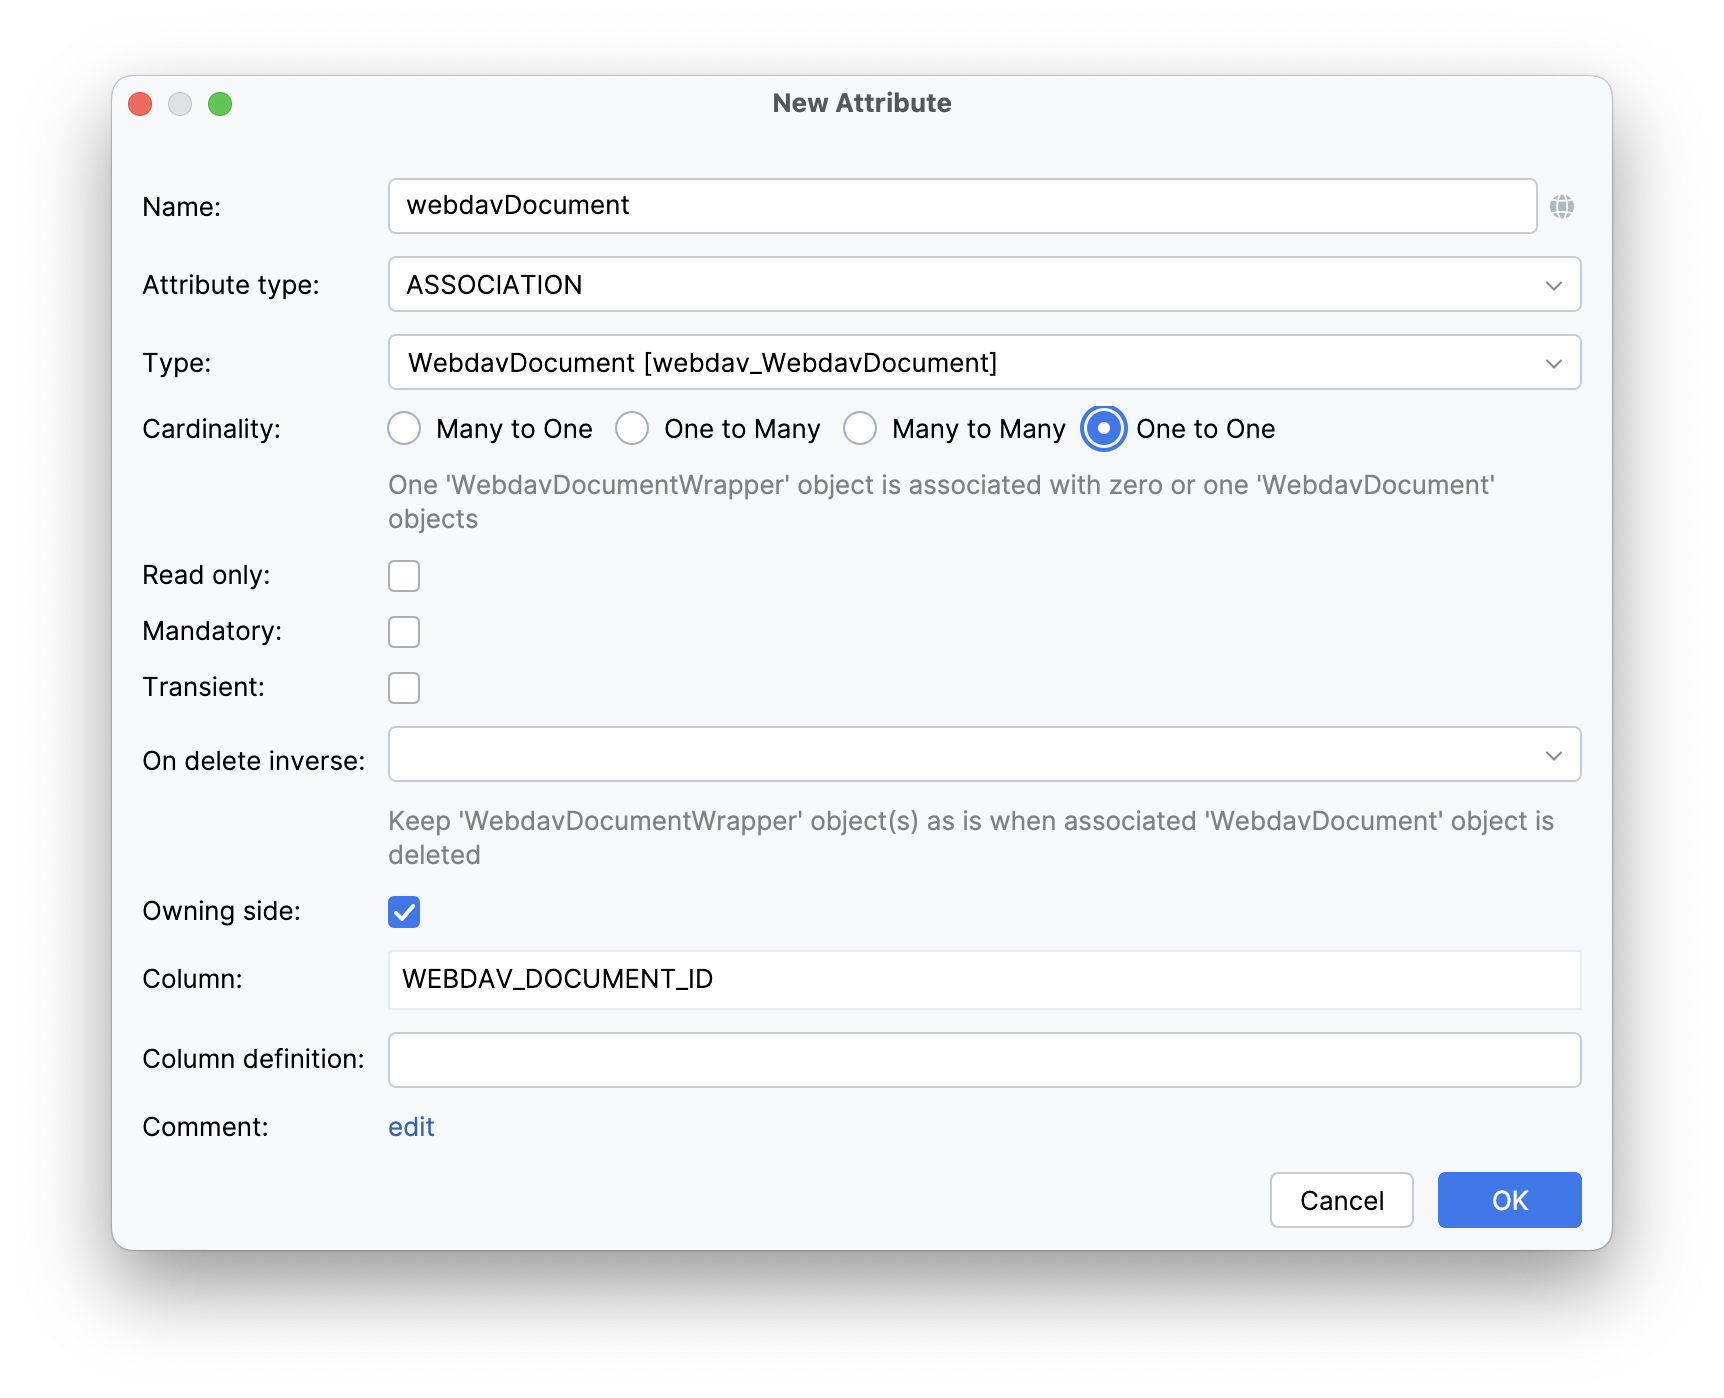This screenshot has height=1398, width=1724.
Task: Select the Many to One cardinality
Action: pos(404,428)
